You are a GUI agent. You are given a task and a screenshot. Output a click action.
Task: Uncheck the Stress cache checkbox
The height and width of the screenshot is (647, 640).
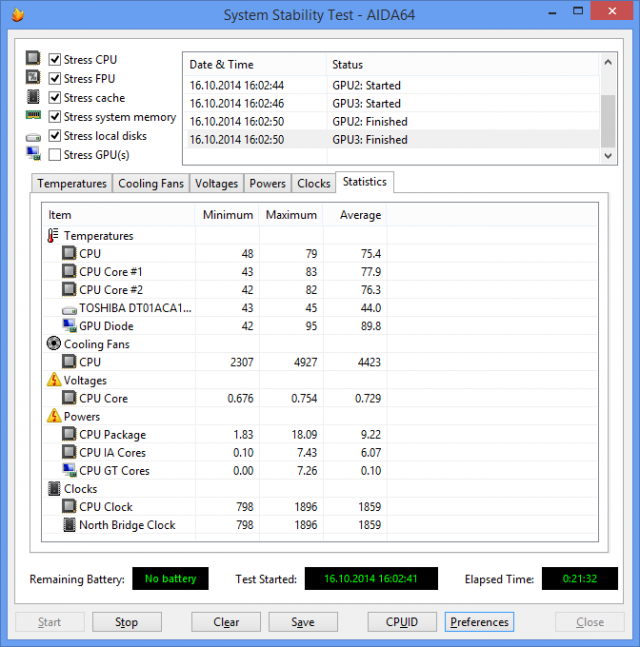tap(54, 97)
